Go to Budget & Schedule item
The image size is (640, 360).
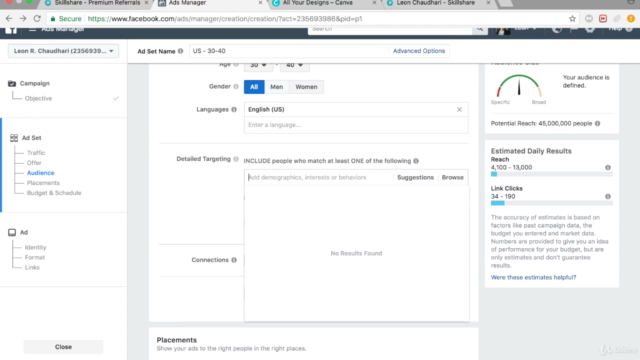click(54, 193)
